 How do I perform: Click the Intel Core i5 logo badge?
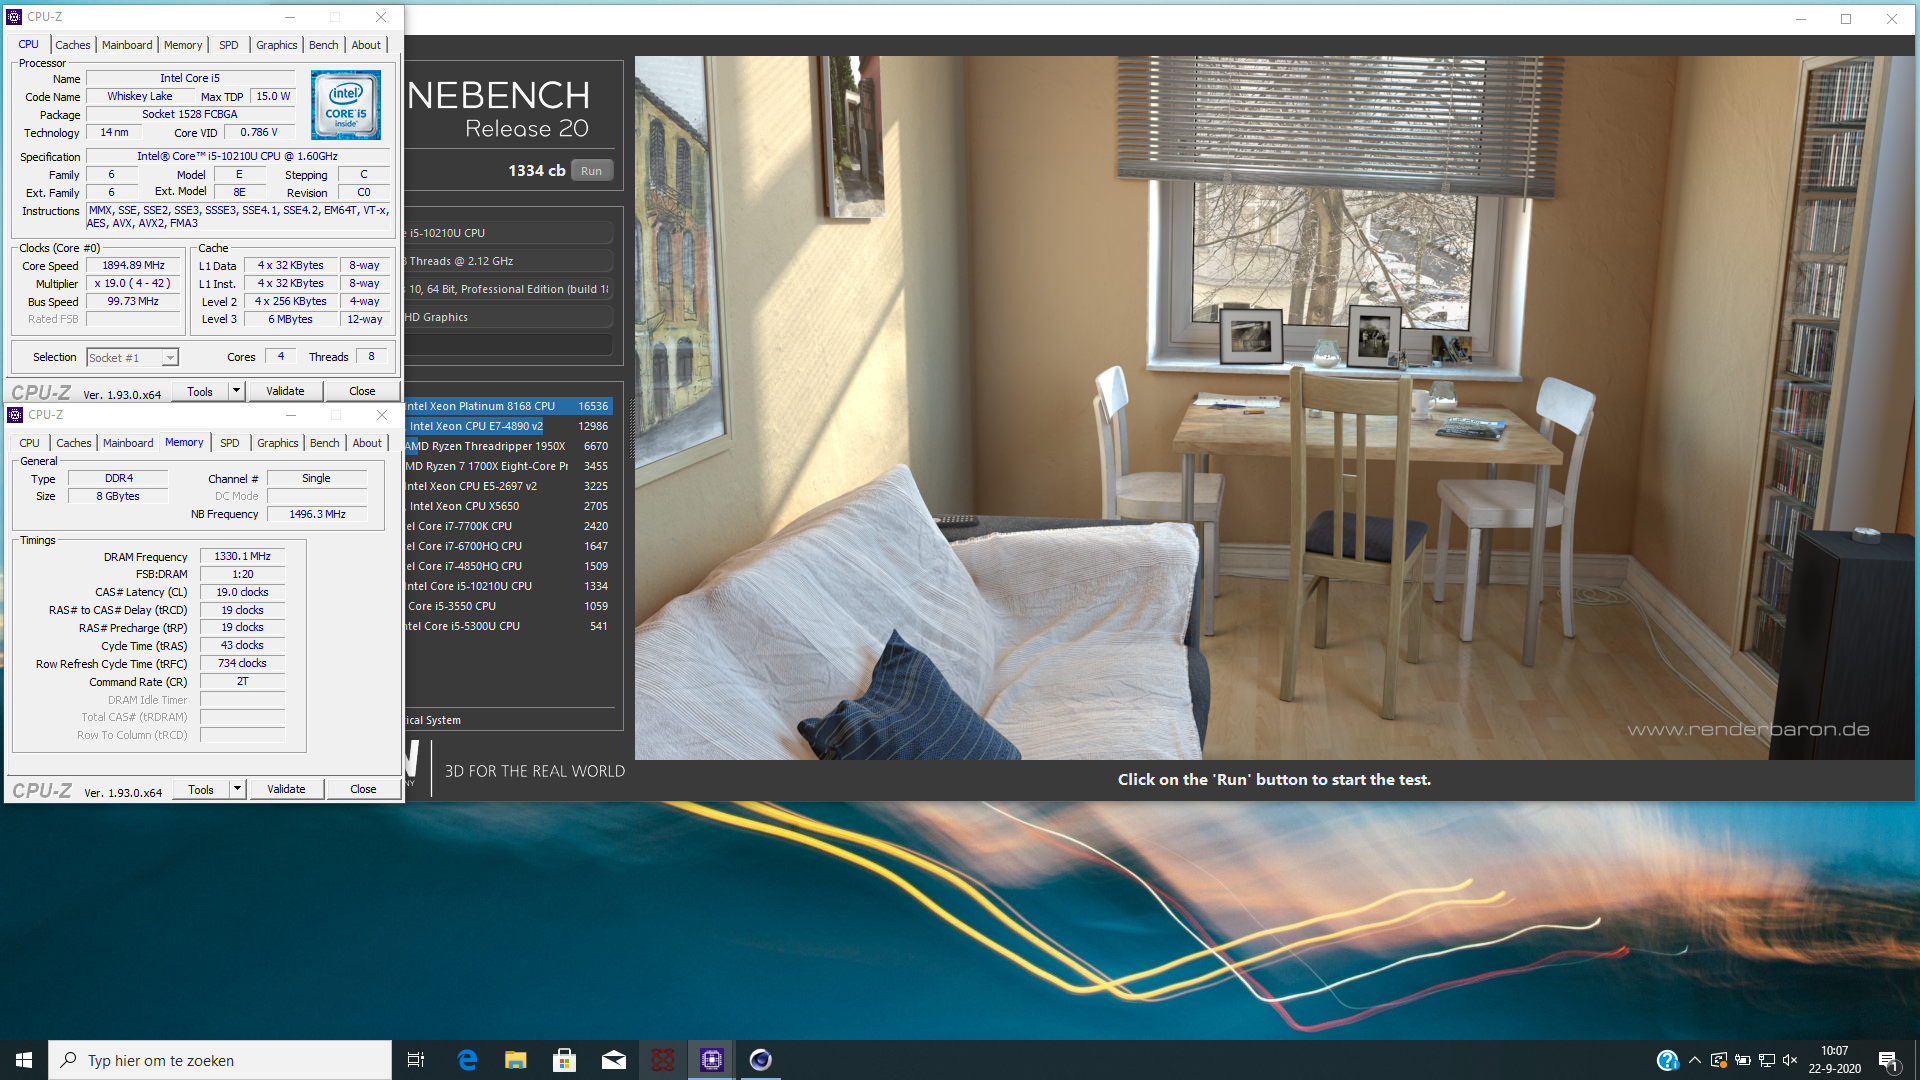point(345,105)
